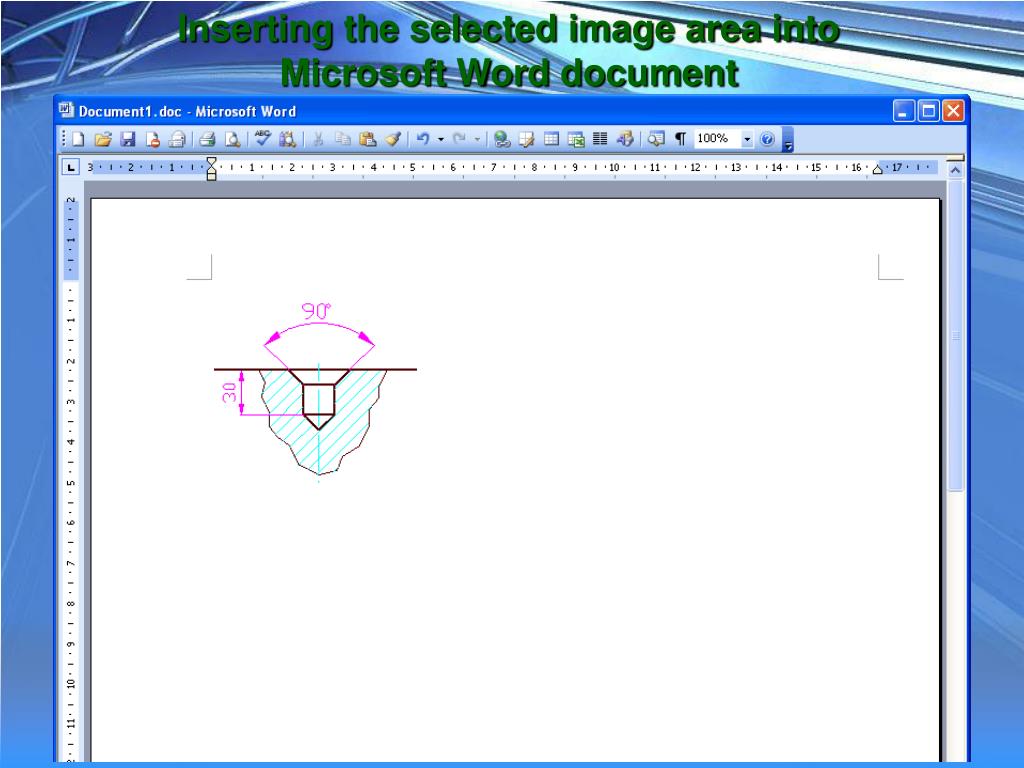
Task: Insert a table
Action: [551, 139]
